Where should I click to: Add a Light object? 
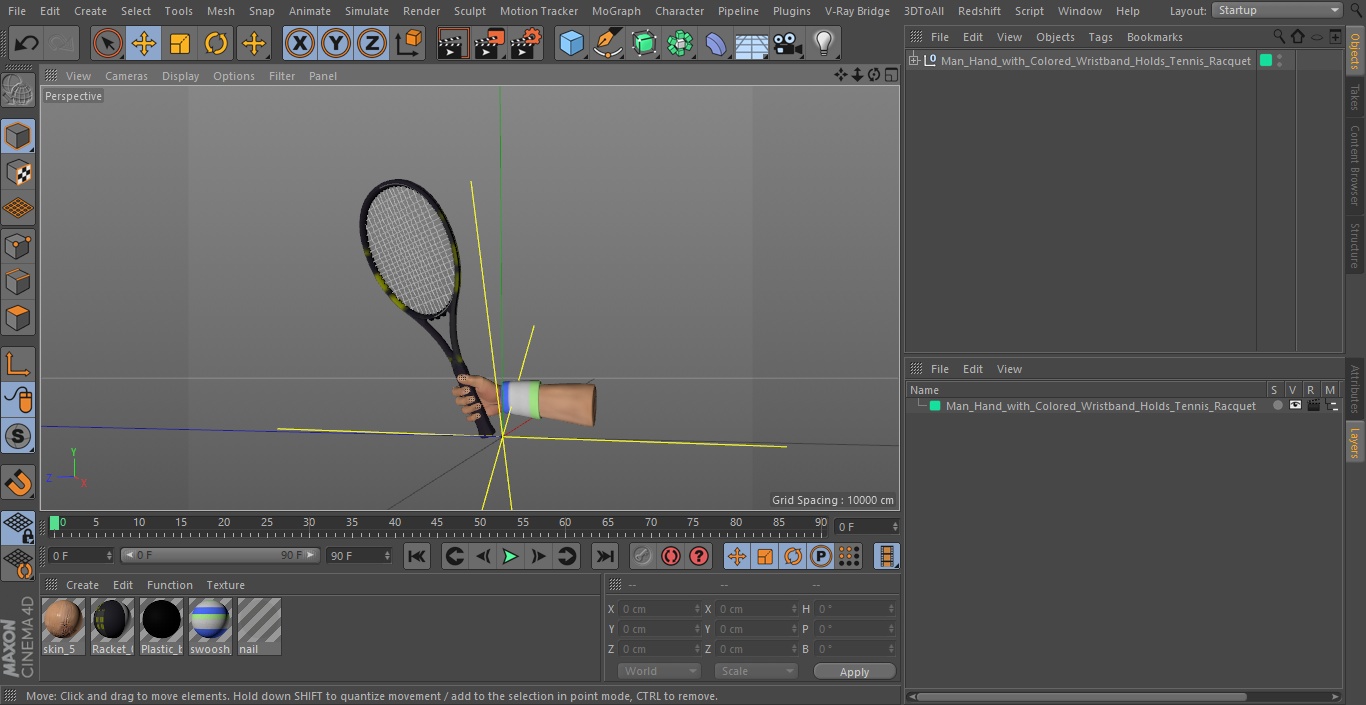pyautogui.click(x=823, y=43)
